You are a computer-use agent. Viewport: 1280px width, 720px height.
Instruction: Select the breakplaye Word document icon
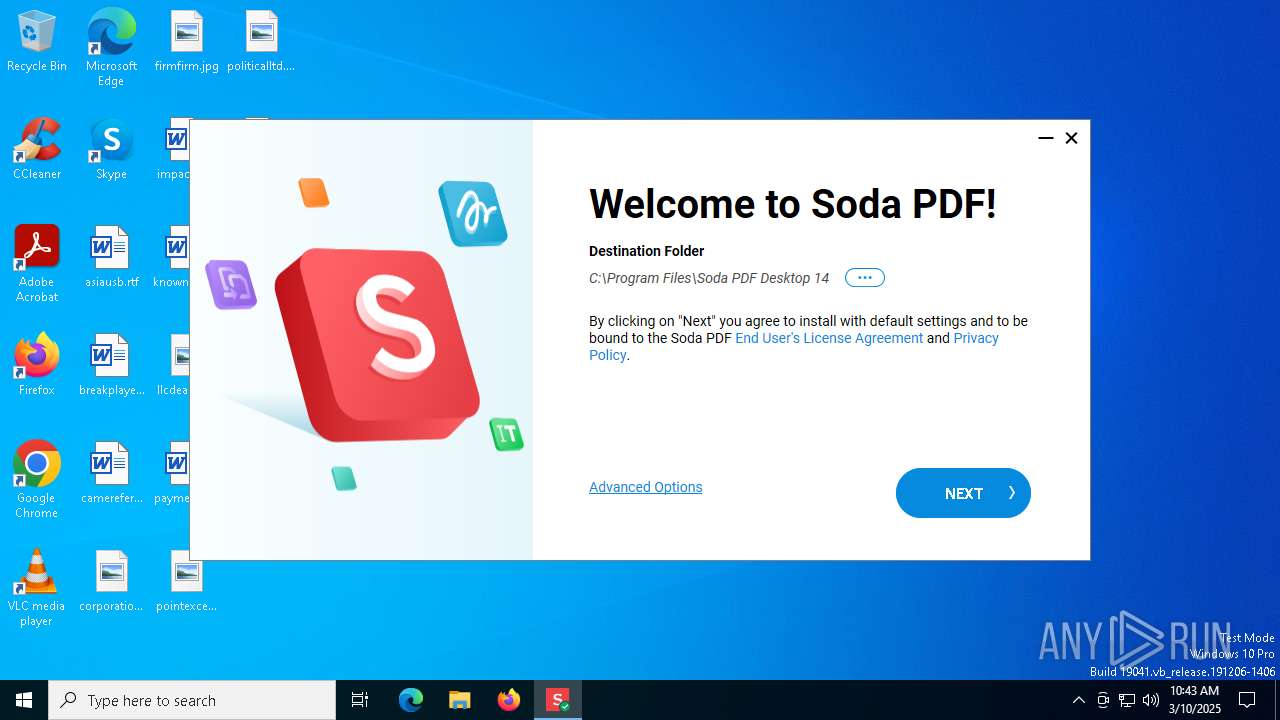coord(111,366)
